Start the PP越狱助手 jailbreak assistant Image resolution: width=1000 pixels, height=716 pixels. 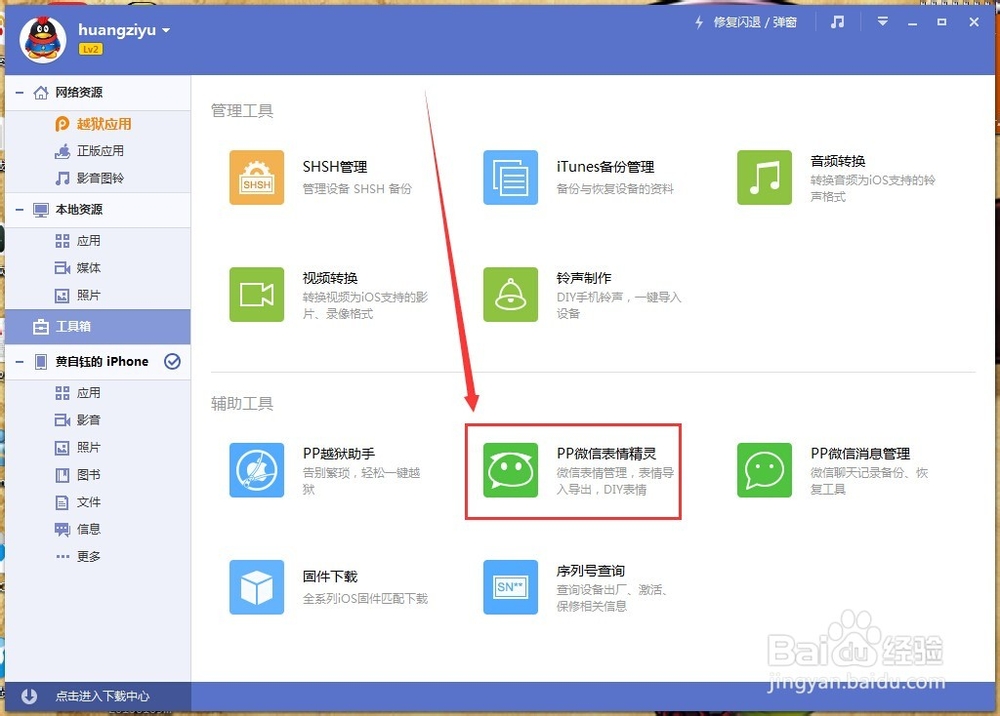(x=257, y=470)
